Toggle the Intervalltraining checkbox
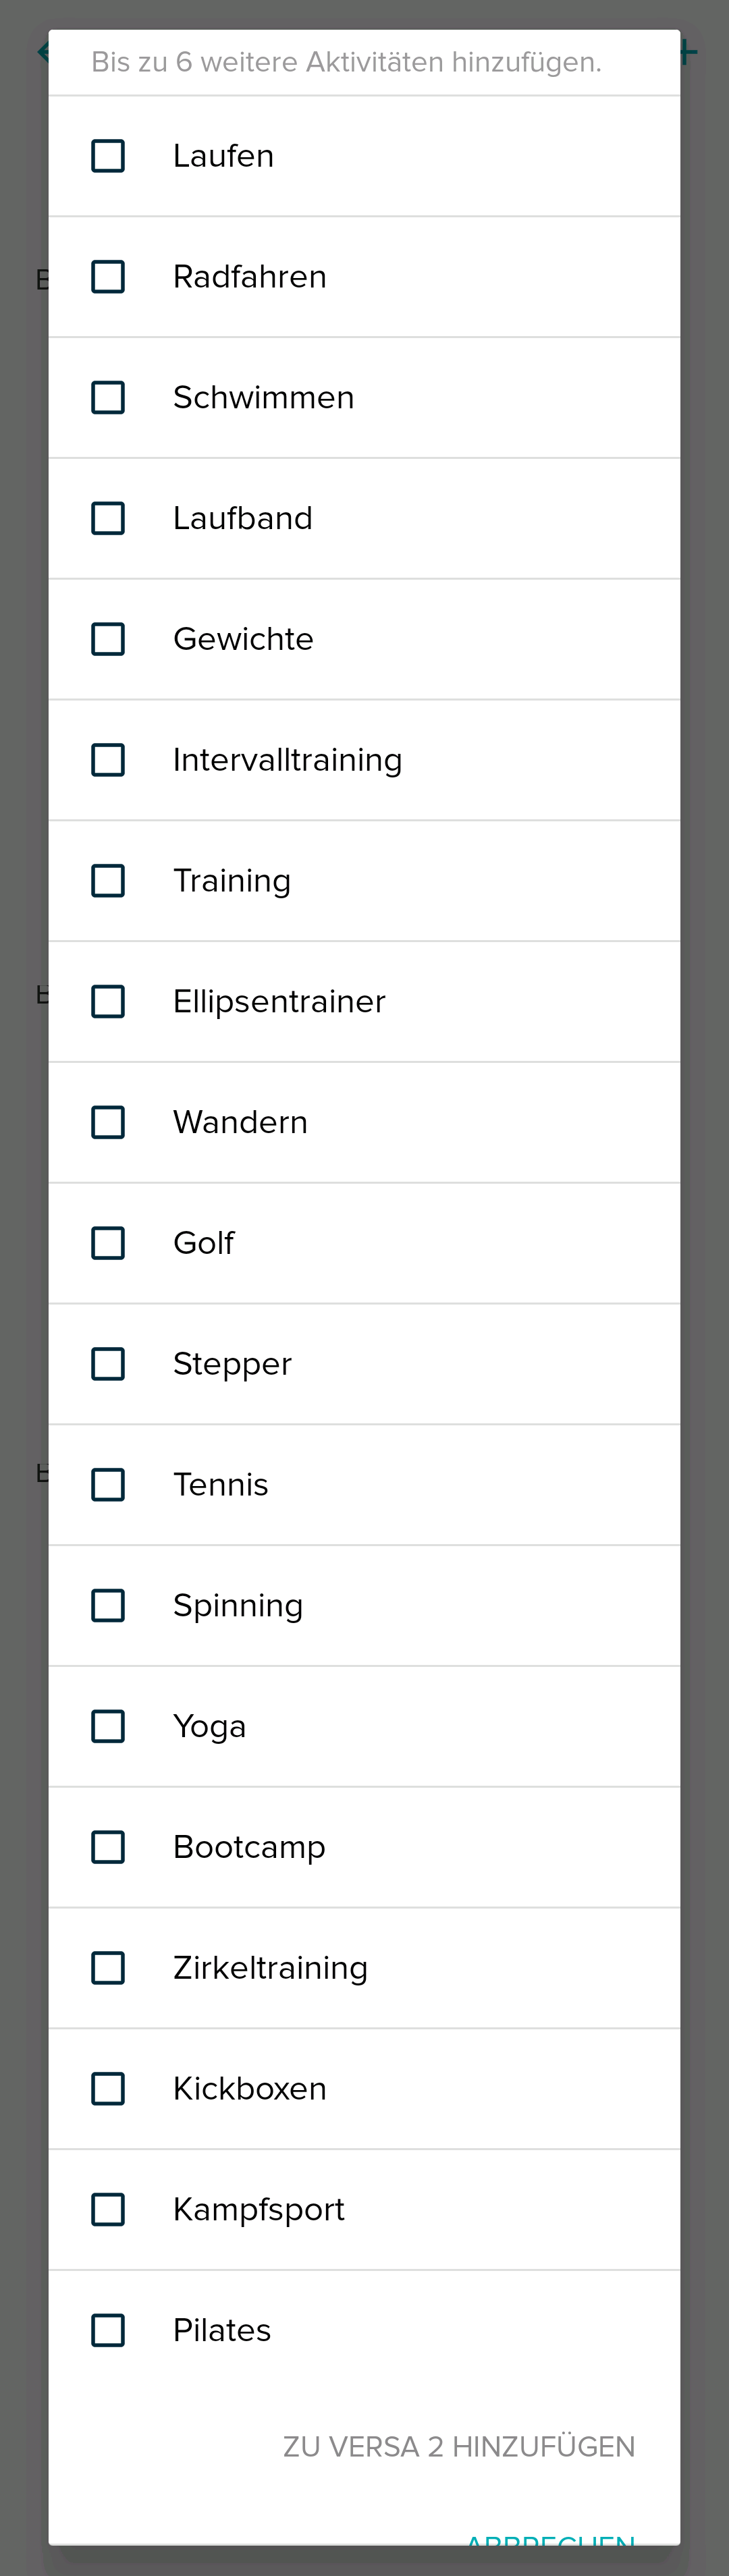The height and width of the screenshot is (2576, 729). point(108,760)
